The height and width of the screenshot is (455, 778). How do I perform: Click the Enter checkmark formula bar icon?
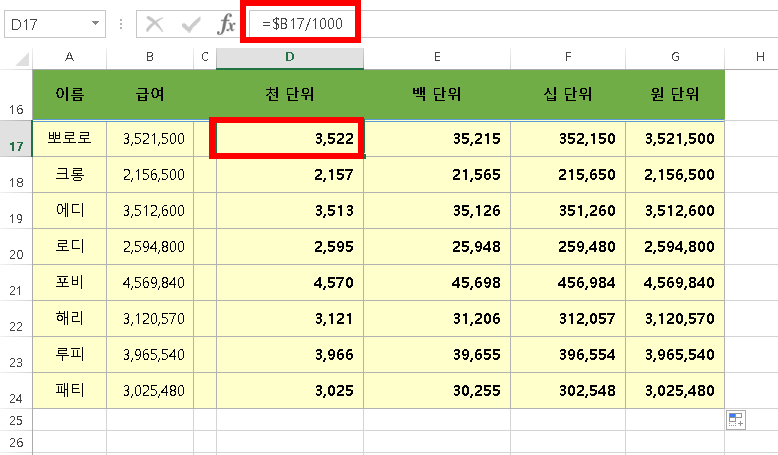(191, 24)
